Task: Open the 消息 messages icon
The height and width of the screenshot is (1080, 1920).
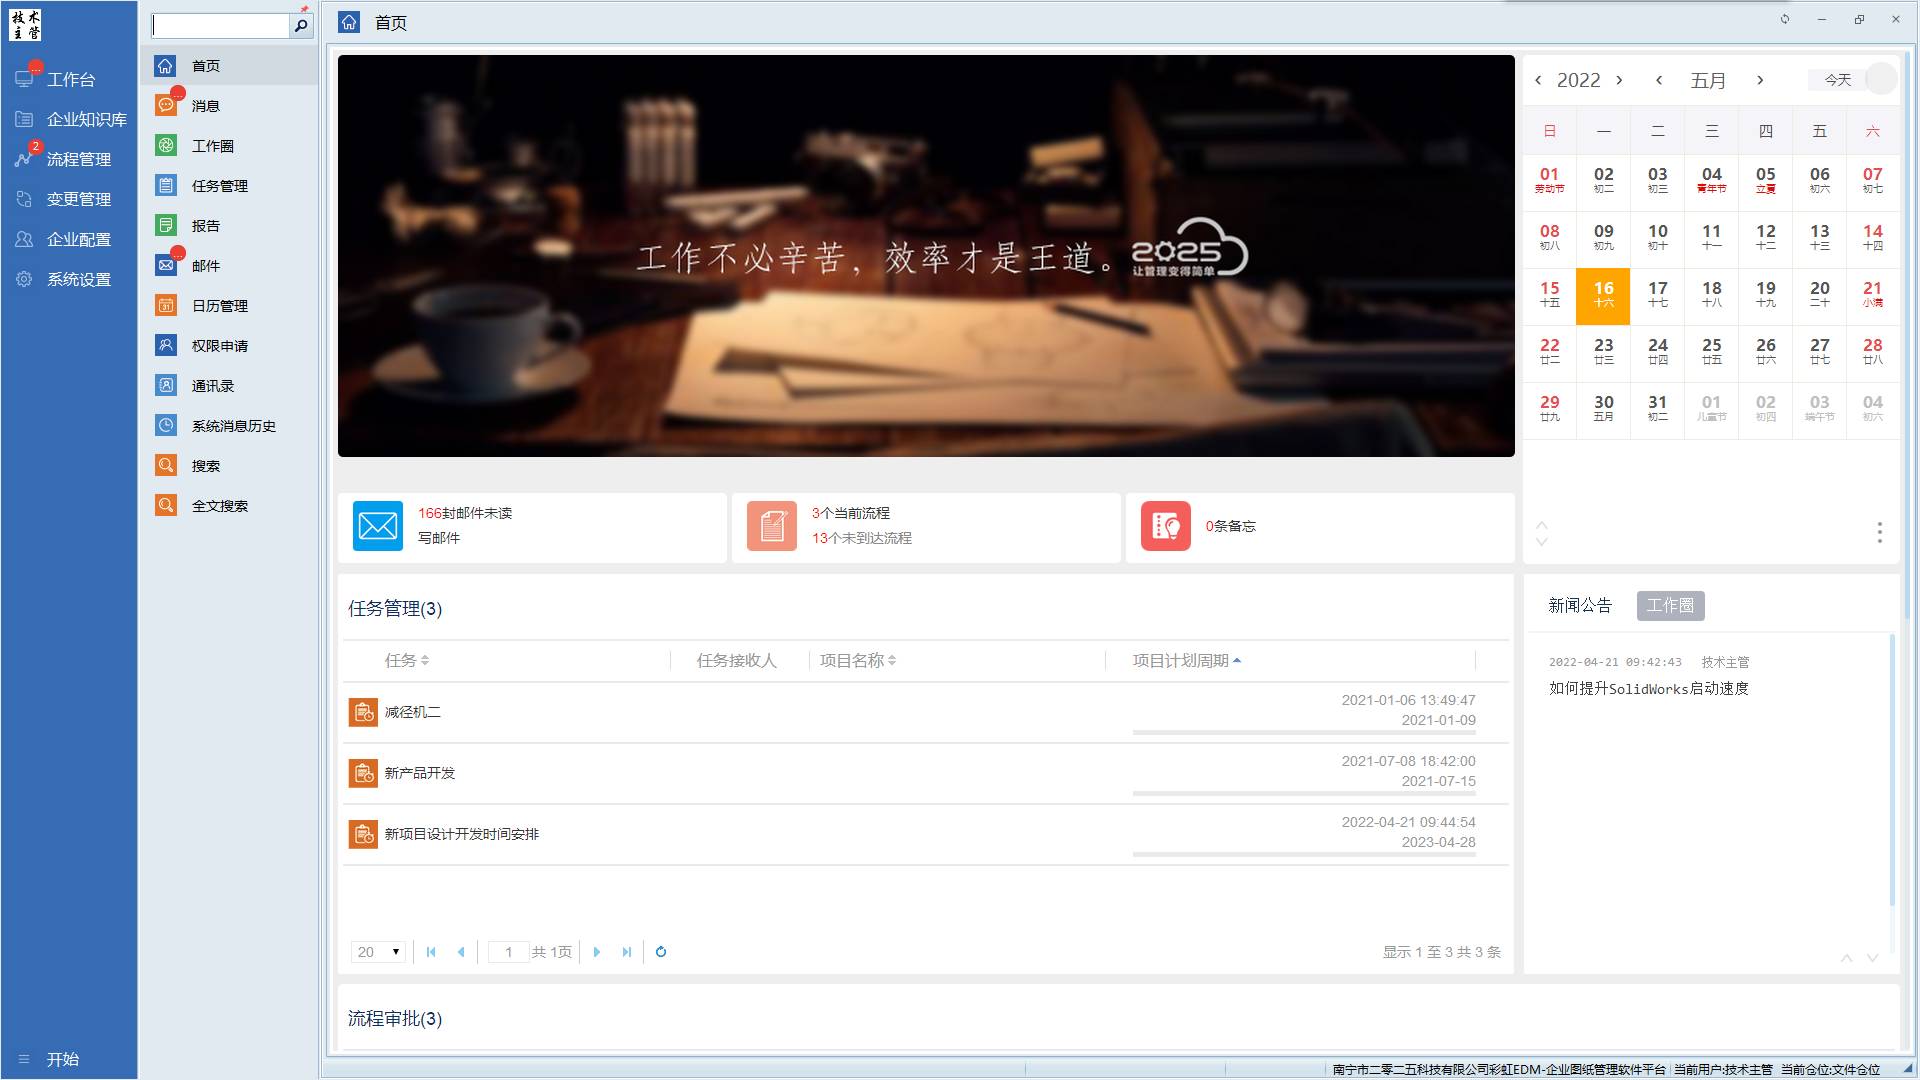Action: (166, 106)
